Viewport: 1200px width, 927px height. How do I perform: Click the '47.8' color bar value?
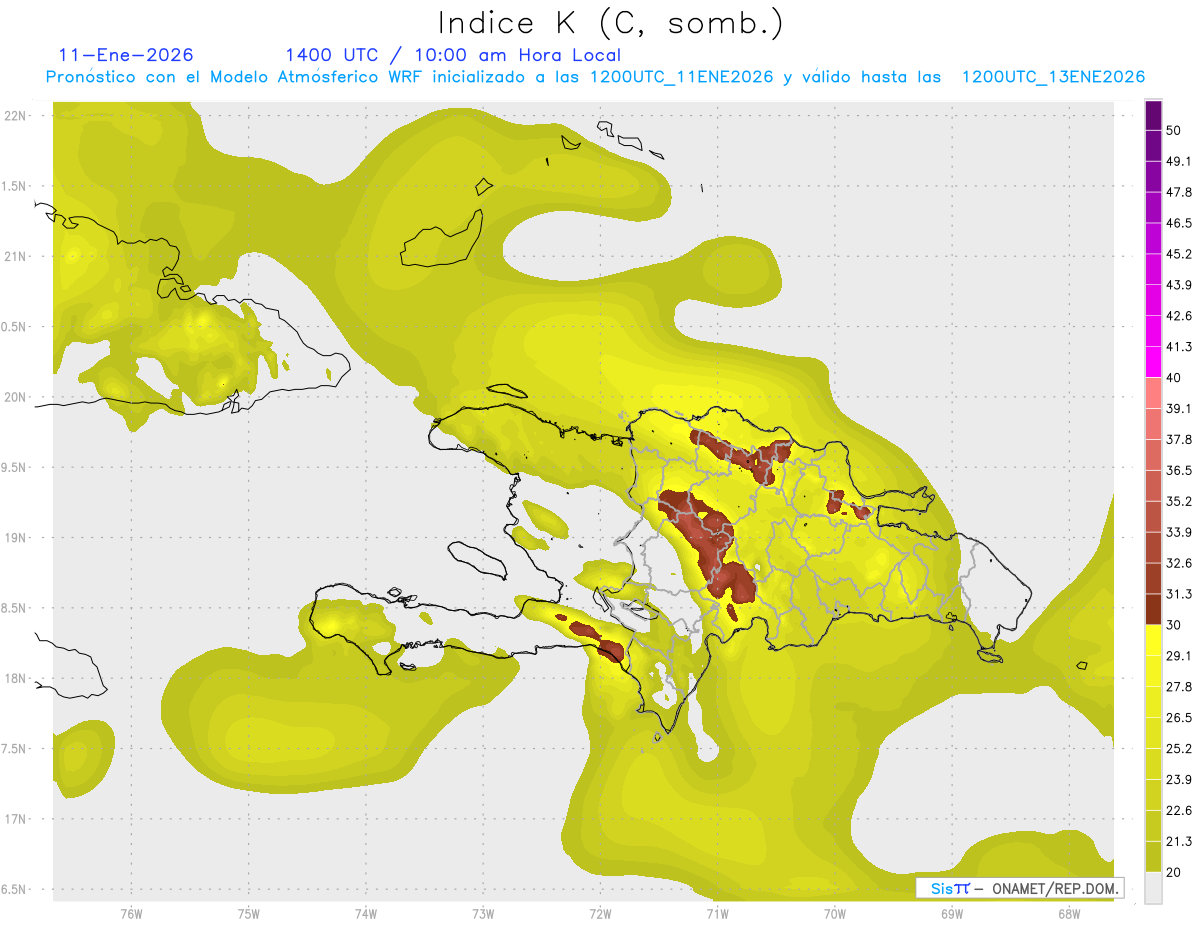tap(1179, 192)
